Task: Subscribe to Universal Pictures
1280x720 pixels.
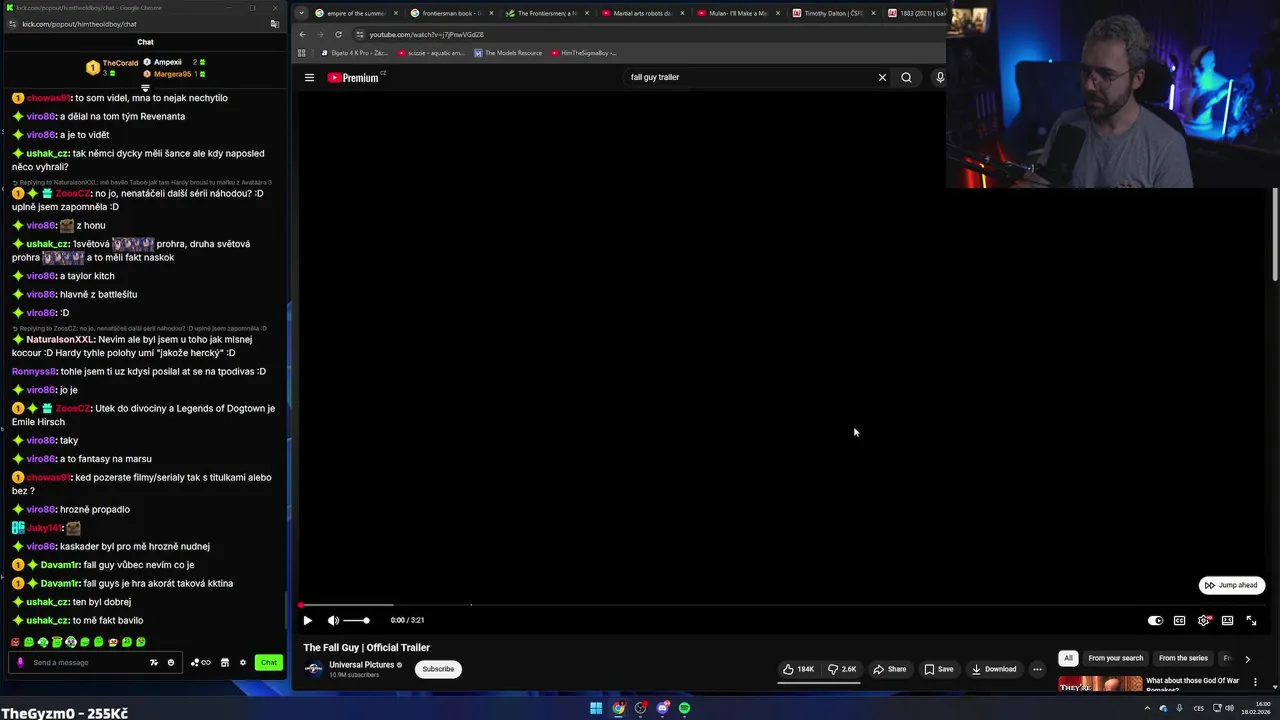Action: point(438,669)
